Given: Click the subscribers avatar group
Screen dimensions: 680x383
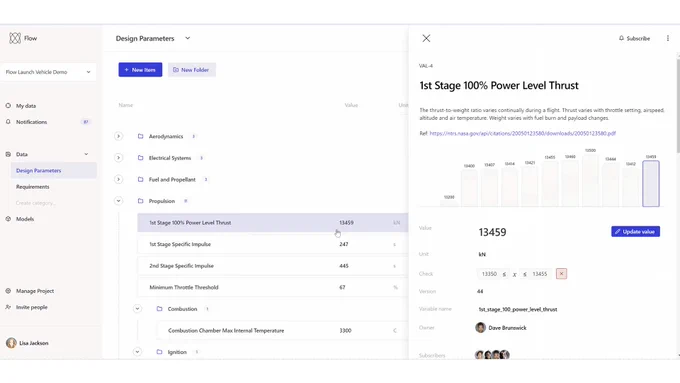Looking at the screenshot, I should point(492,355).
